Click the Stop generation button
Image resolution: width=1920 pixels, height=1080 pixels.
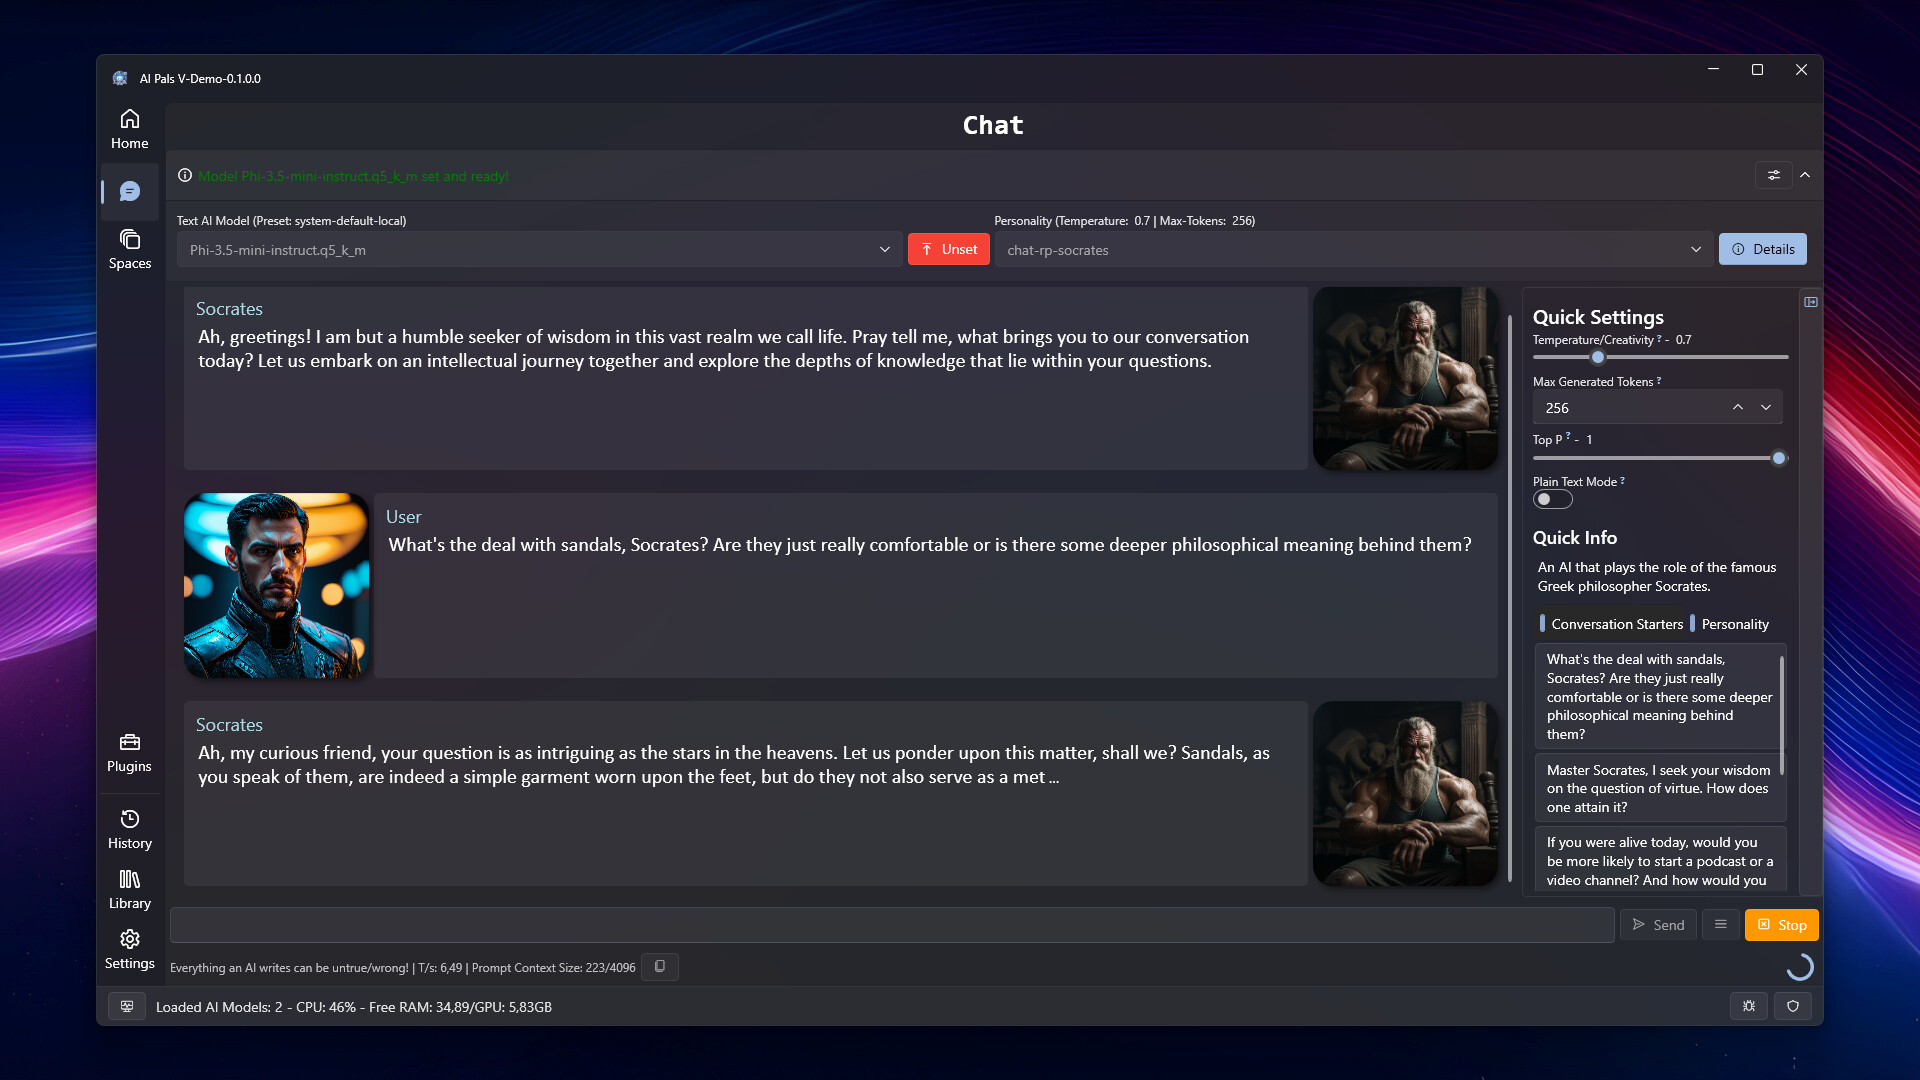[x=1782, y=924]
